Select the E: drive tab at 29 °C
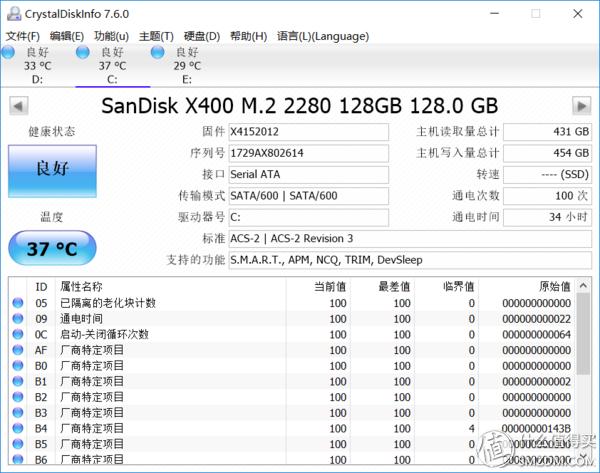Viewport: 600px width, 473px height. tap(187, 65)
